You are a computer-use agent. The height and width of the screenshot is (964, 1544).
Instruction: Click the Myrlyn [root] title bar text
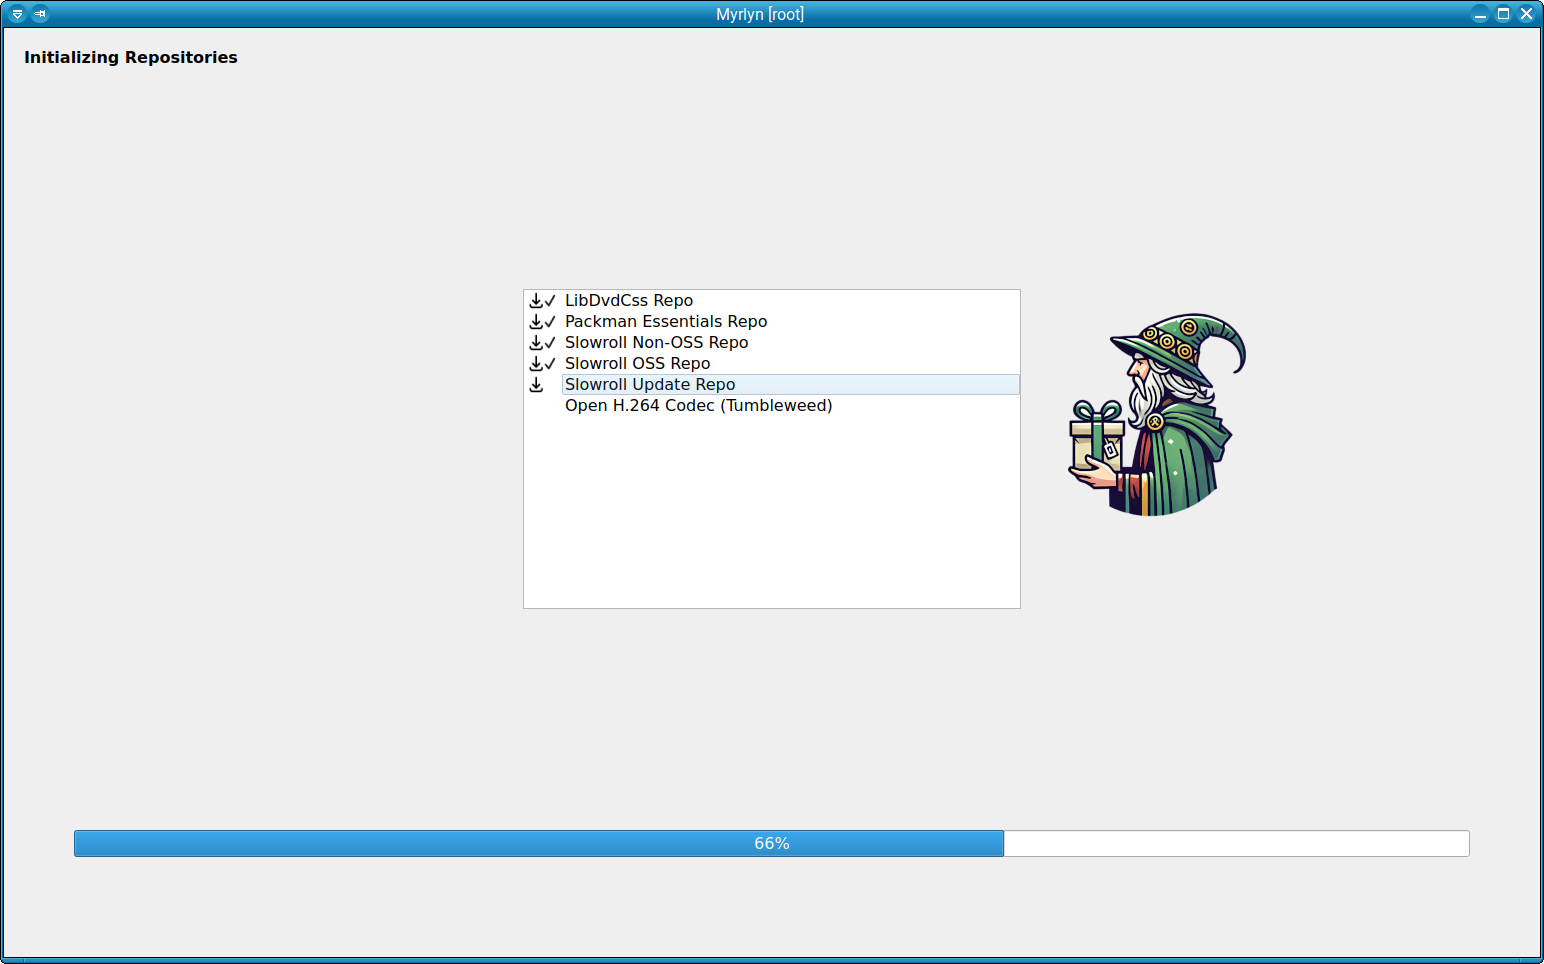click(x=761, y=14)
